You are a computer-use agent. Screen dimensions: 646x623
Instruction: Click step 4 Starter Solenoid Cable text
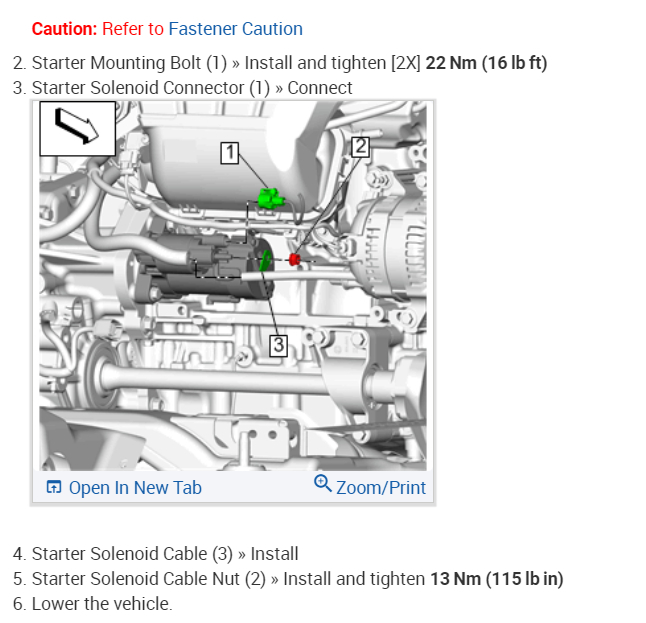click(155, 554)
